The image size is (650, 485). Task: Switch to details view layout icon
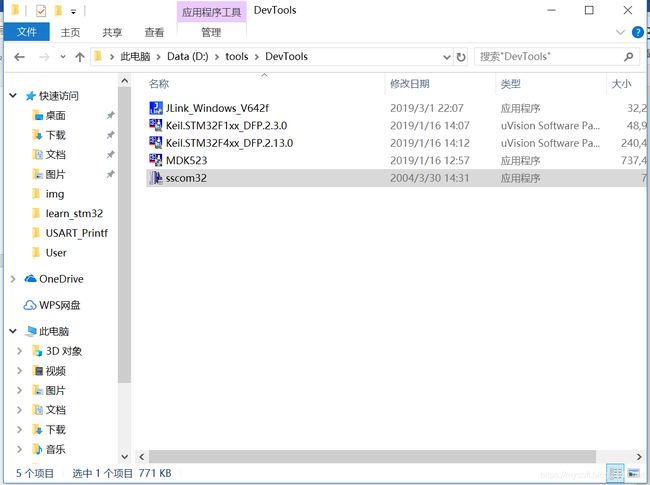pos(615,473)
